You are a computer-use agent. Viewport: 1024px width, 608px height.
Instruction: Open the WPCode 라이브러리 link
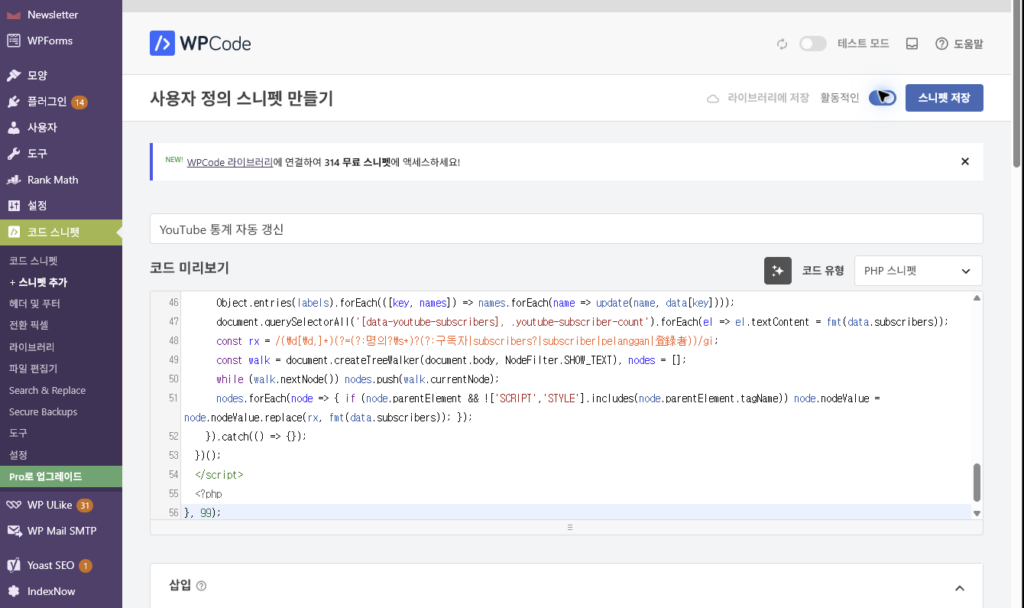[229, 162]
